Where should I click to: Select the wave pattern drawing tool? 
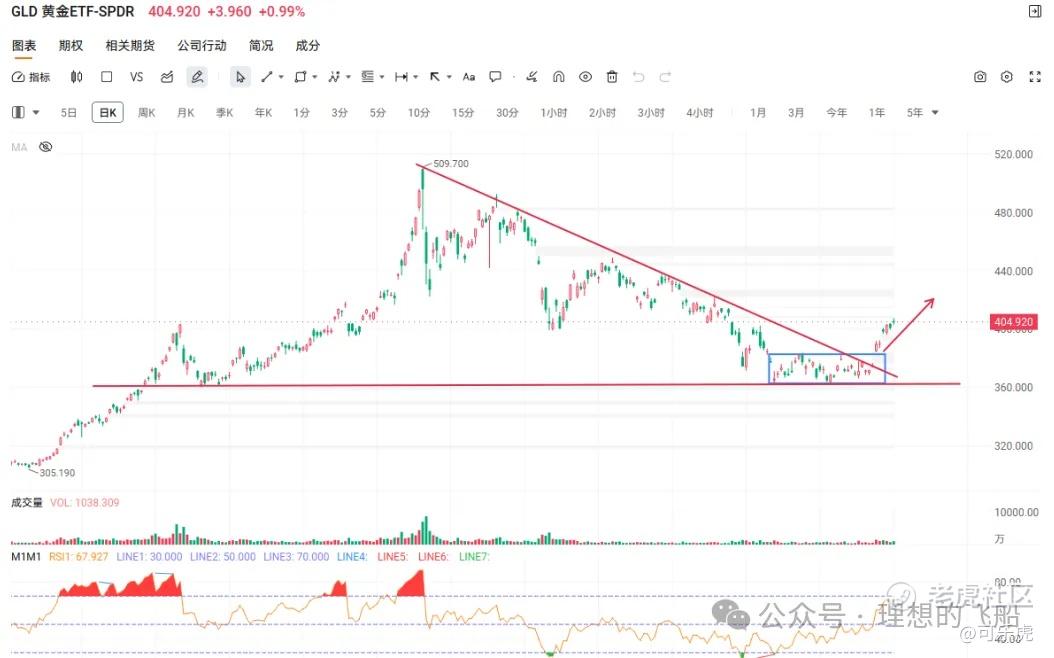(x=333, y=77)
